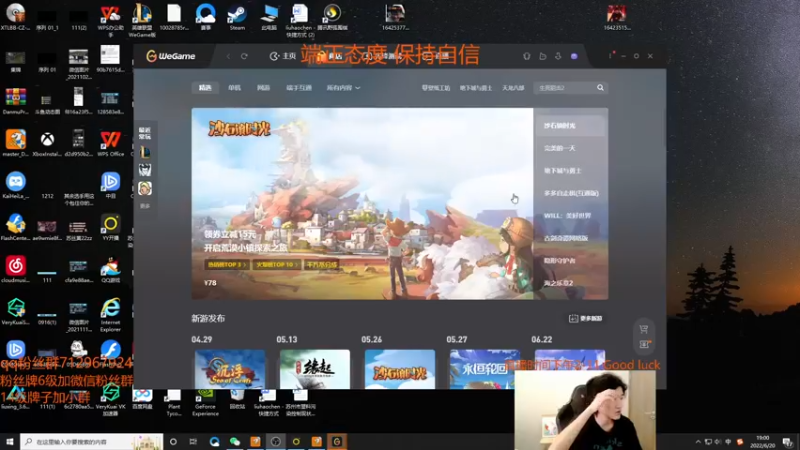The image size is (800, 450).
Task: Open the taskbar clock and date
Action: pos(762,442)
